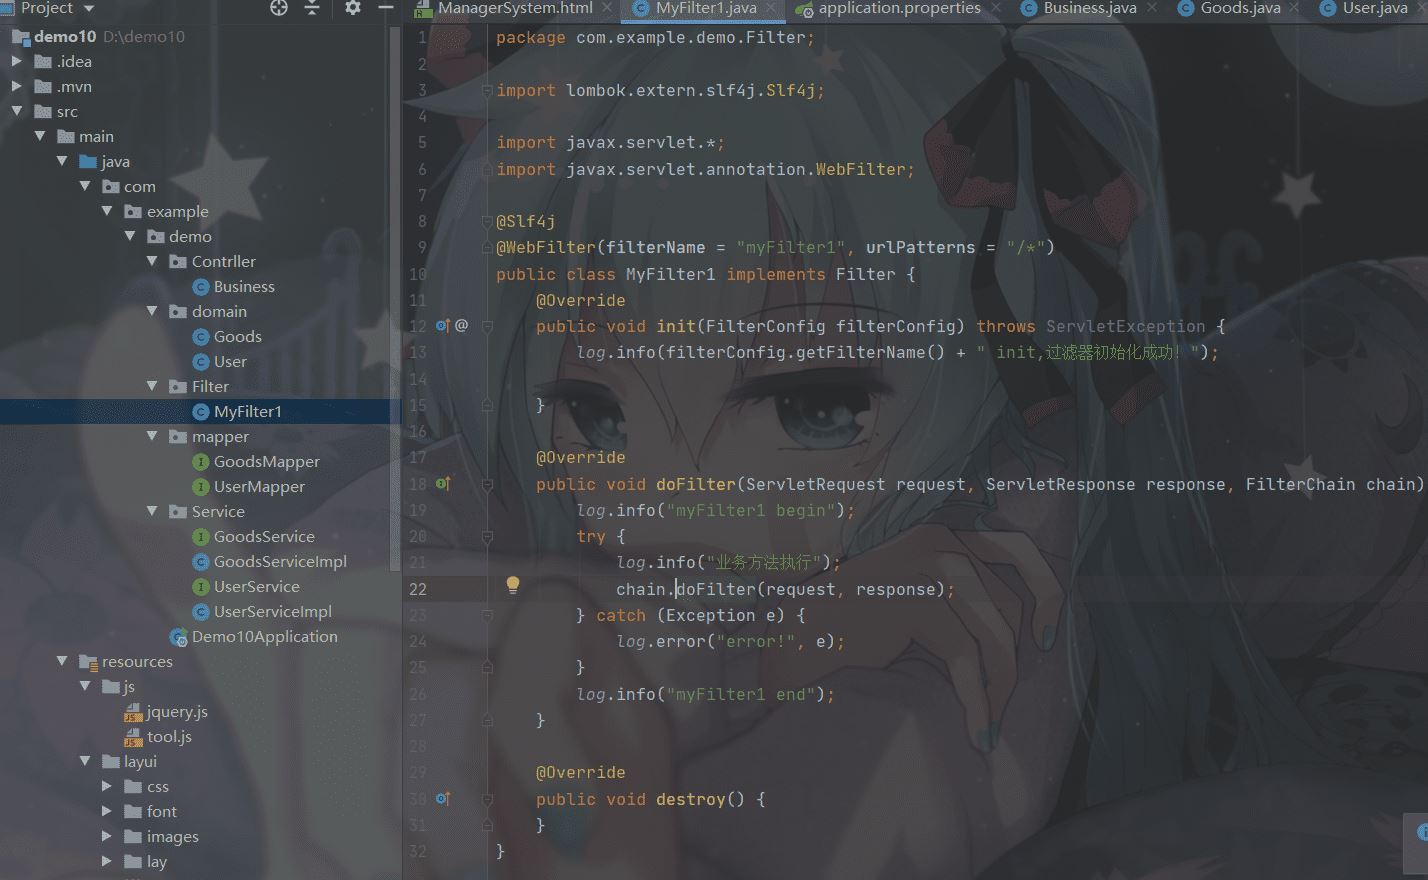Click the "myFilter1 end" string in code
Screen dimensions: 1428x880
(741, 694)
